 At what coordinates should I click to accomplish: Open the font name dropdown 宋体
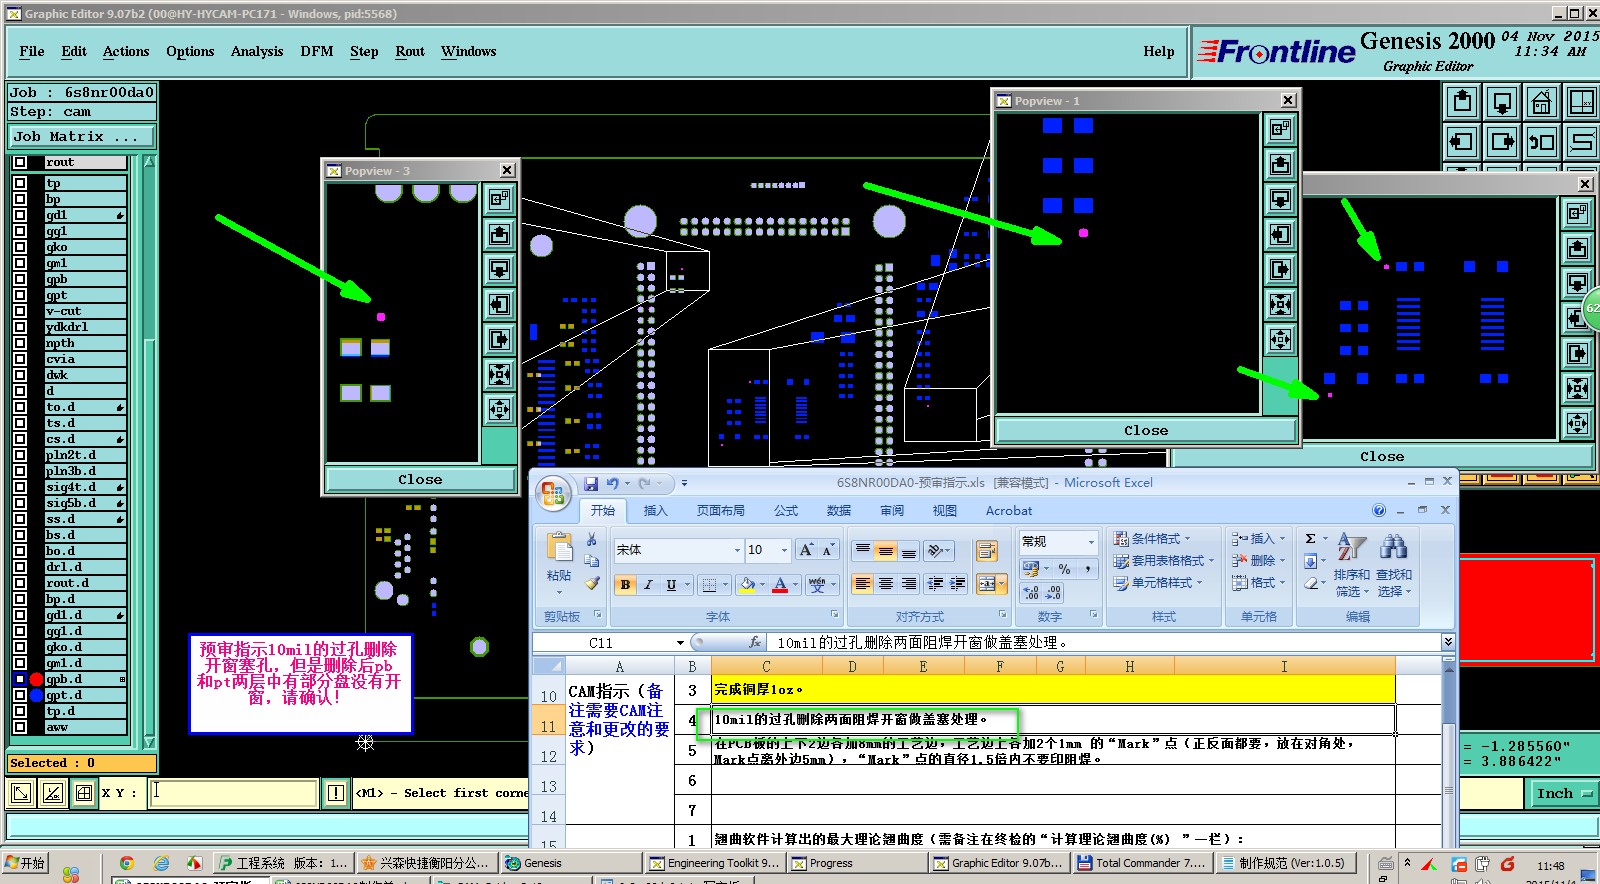(737, 550)
